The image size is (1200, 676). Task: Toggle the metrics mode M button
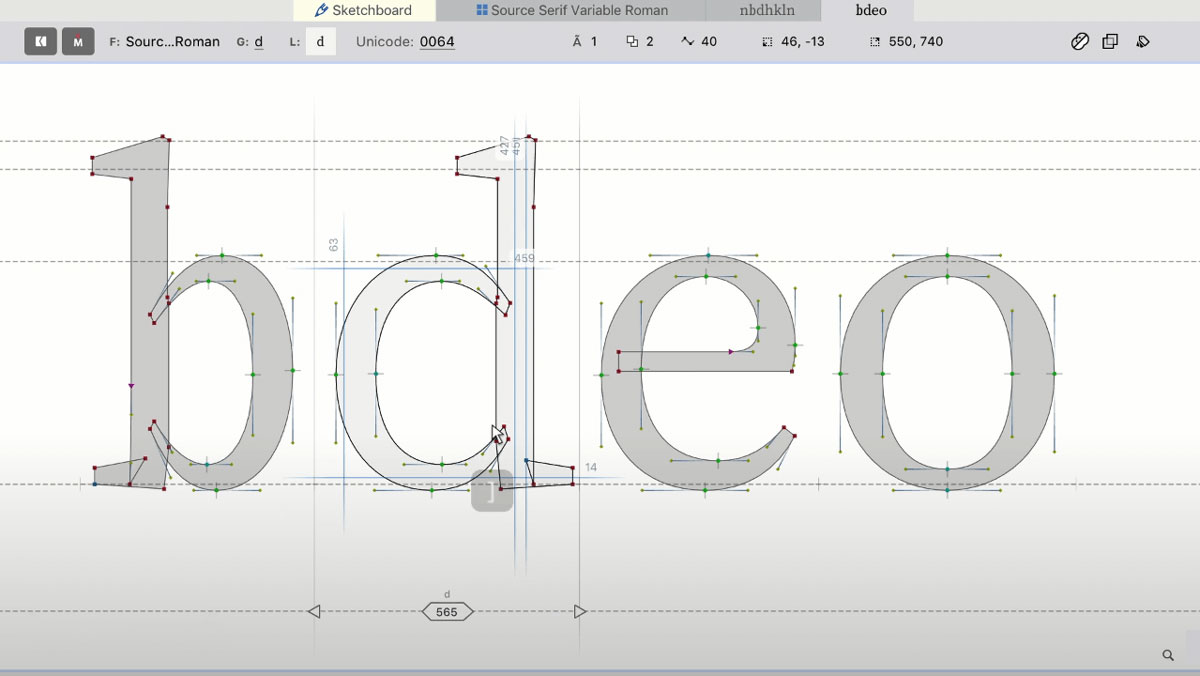click(x=78, y=42)
